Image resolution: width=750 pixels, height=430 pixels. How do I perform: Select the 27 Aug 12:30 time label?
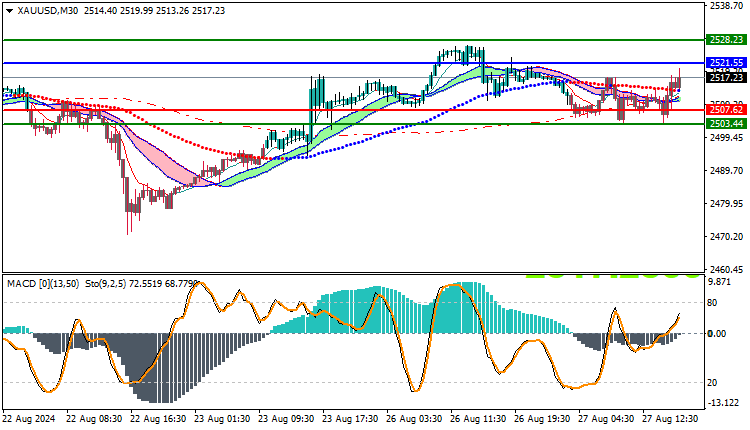[x=670, y=419]
